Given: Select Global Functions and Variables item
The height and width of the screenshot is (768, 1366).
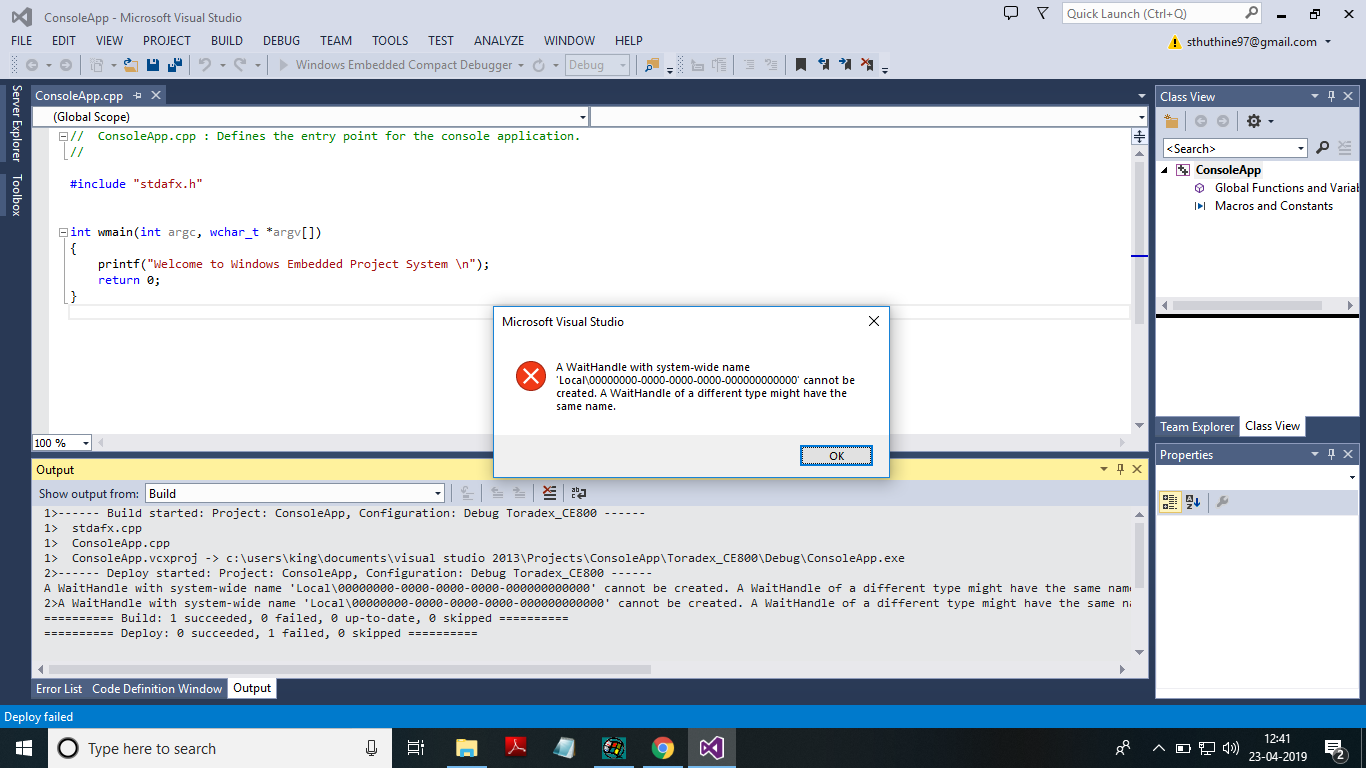Looking at the screenshot, I should tap(1285, 188).
